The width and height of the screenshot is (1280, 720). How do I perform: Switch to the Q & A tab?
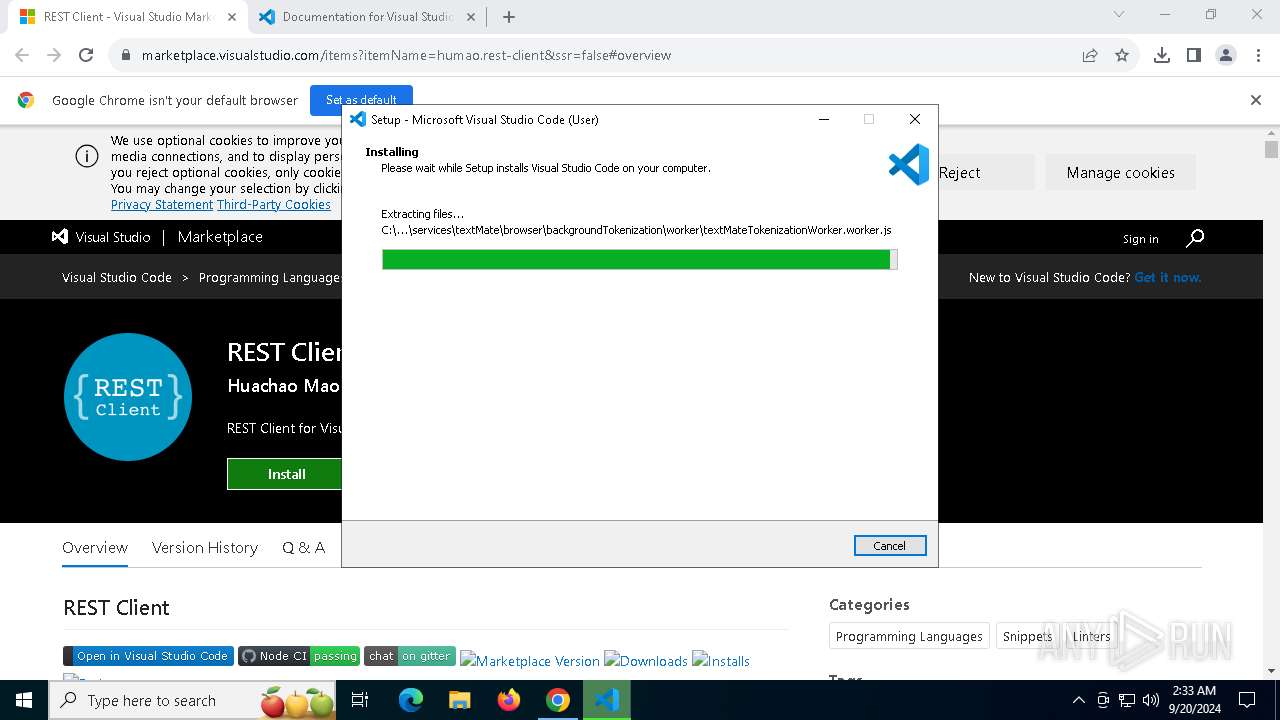(x=304, y=548)
